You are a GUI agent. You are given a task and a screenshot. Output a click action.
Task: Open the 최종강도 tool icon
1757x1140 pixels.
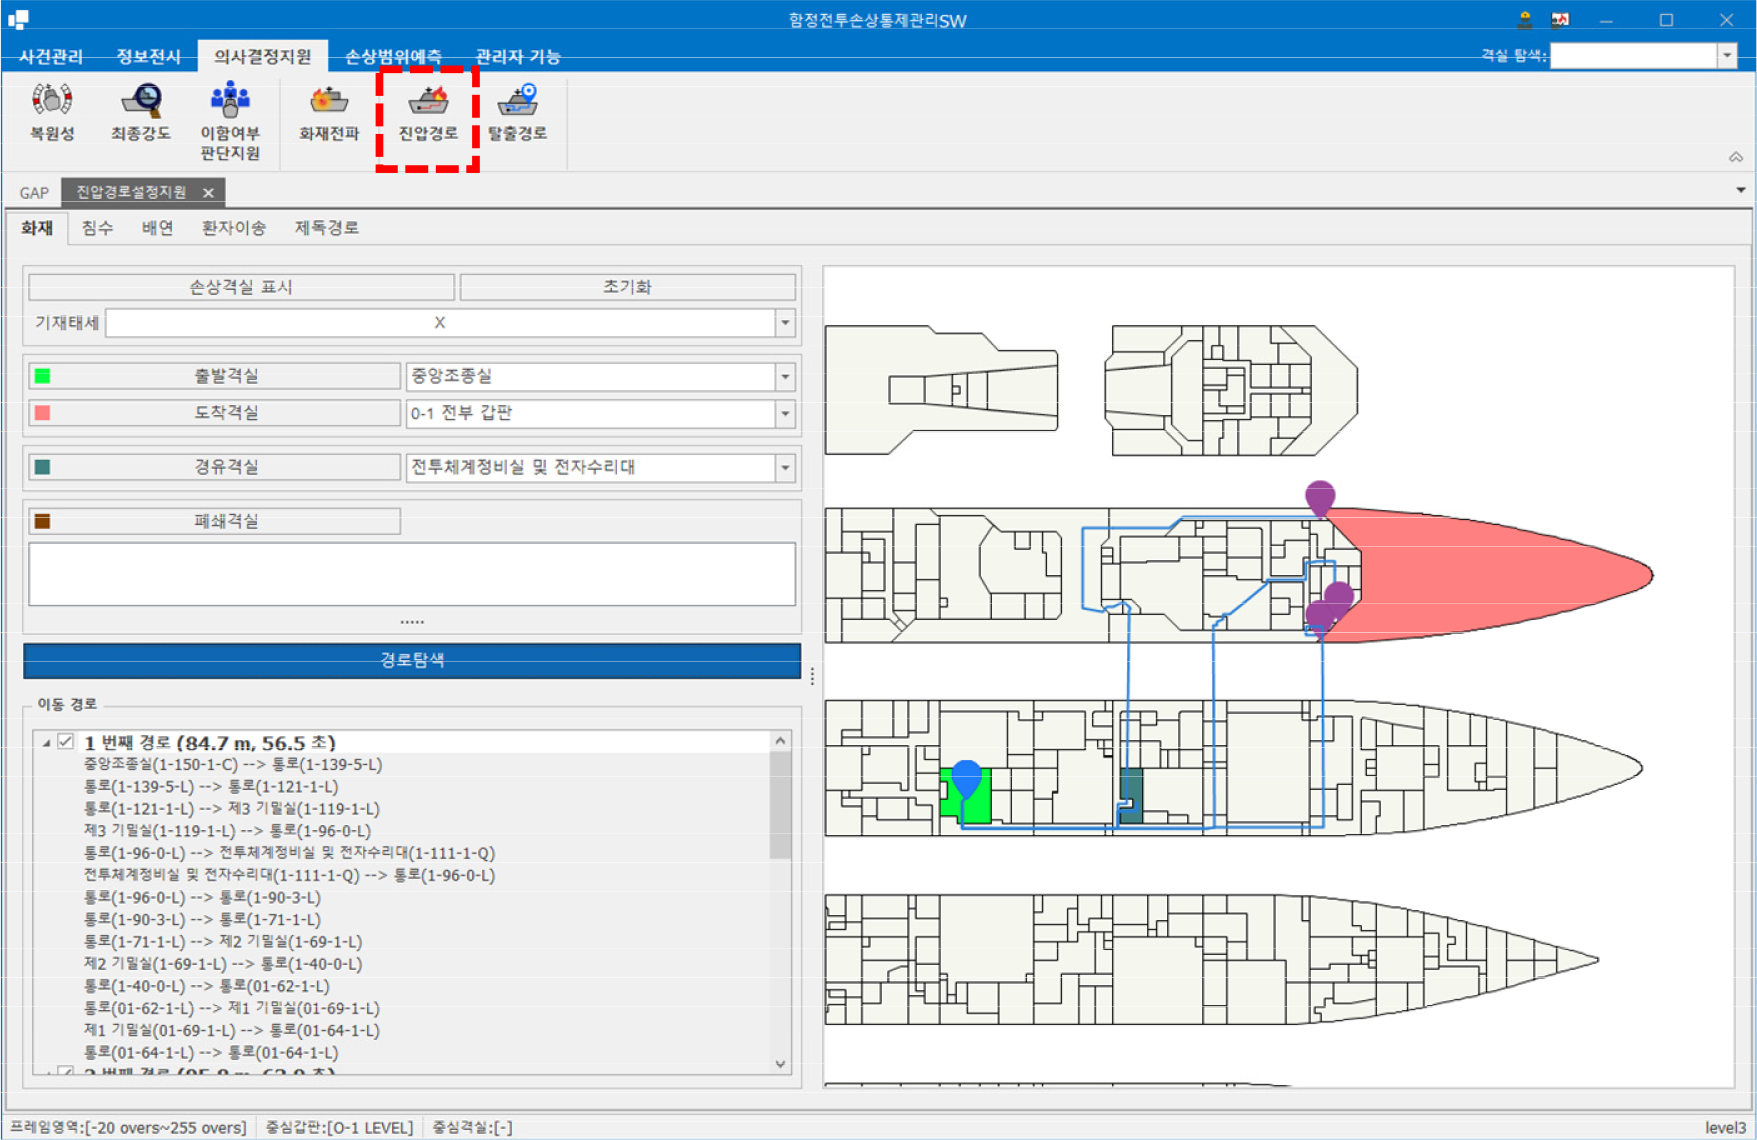[140, 112]
